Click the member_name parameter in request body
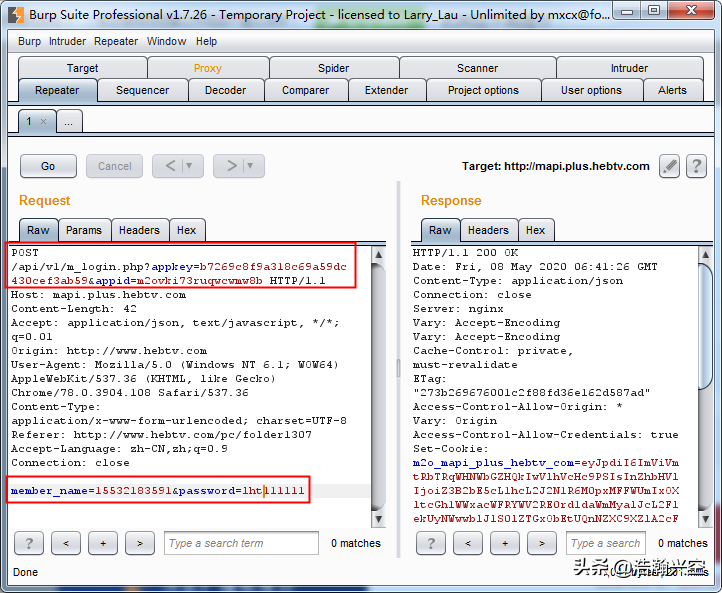The height and width of the screenshot is (593, 722). point(49,491)
